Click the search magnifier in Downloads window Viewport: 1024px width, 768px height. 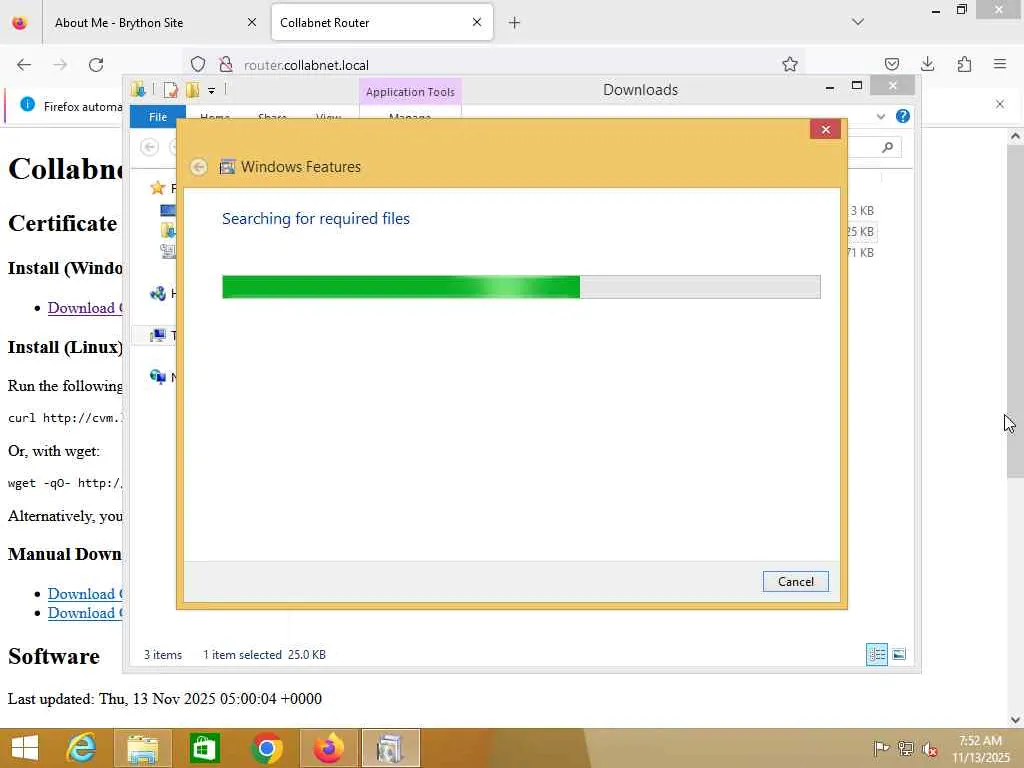[x=887, y=147]
